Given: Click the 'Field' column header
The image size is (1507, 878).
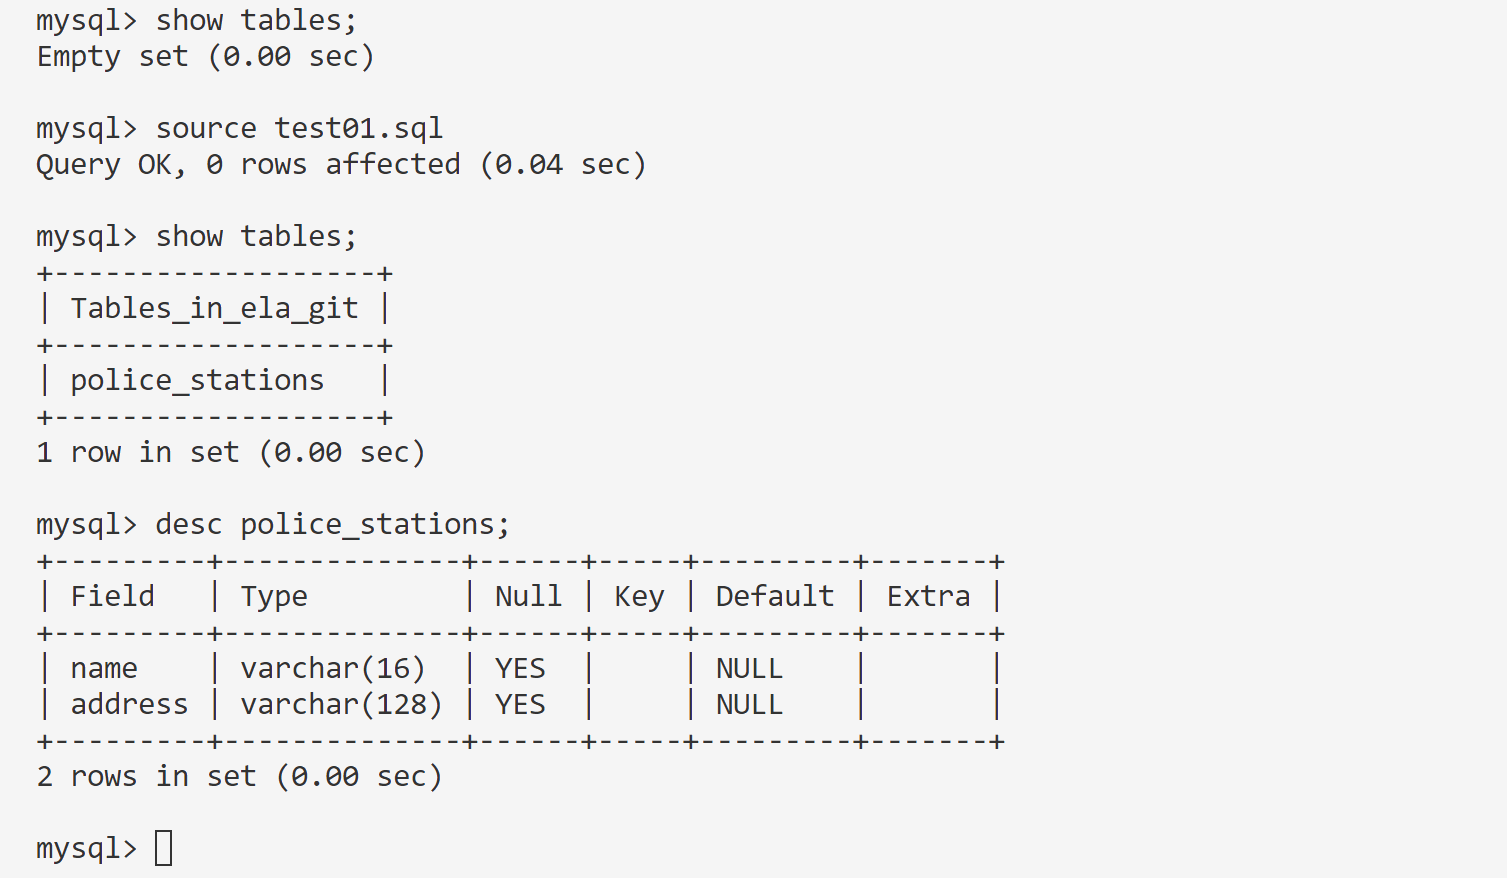Looking at the screenshot, I should tap(112, 596).
